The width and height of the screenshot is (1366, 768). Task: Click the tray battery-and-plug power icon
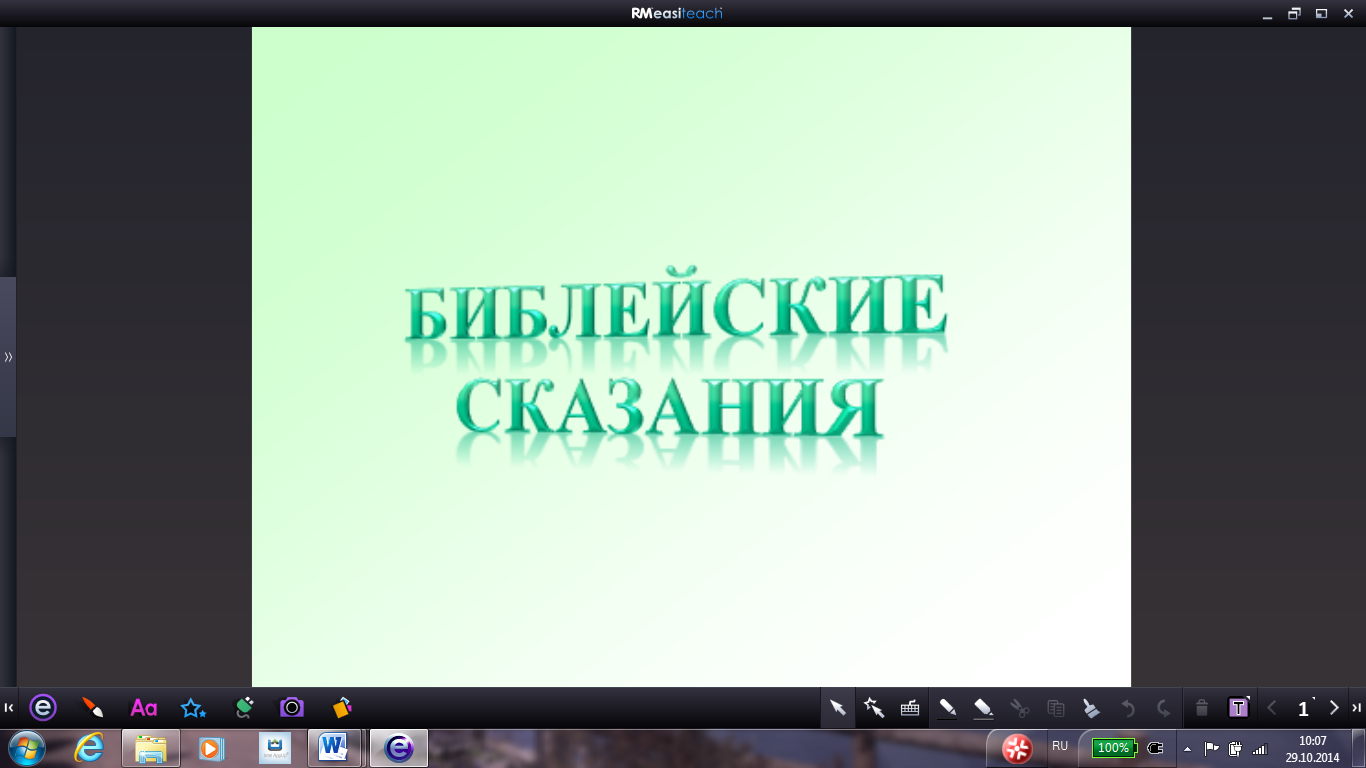1235,748
